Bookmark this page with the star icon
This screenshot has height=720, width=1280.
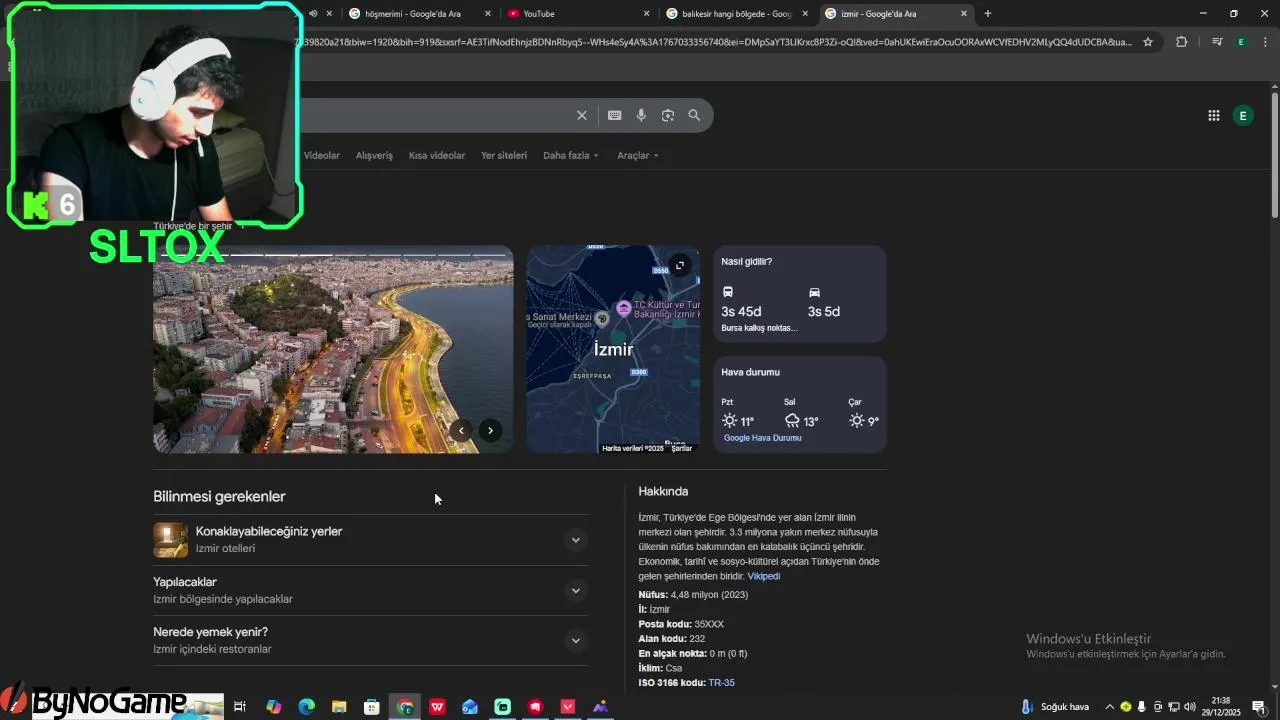pos(1148,42)
